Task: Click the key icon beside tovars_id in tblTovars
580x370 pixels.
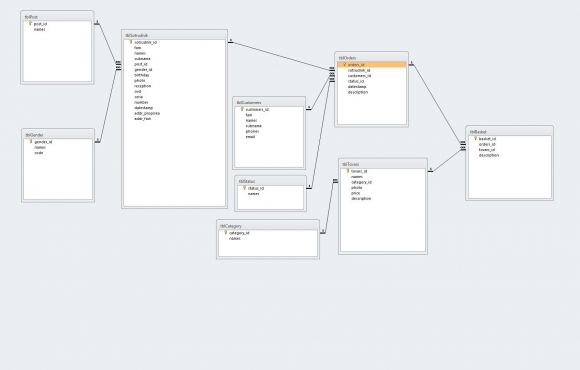Action: pyautogui.click(x=348, y=171)
